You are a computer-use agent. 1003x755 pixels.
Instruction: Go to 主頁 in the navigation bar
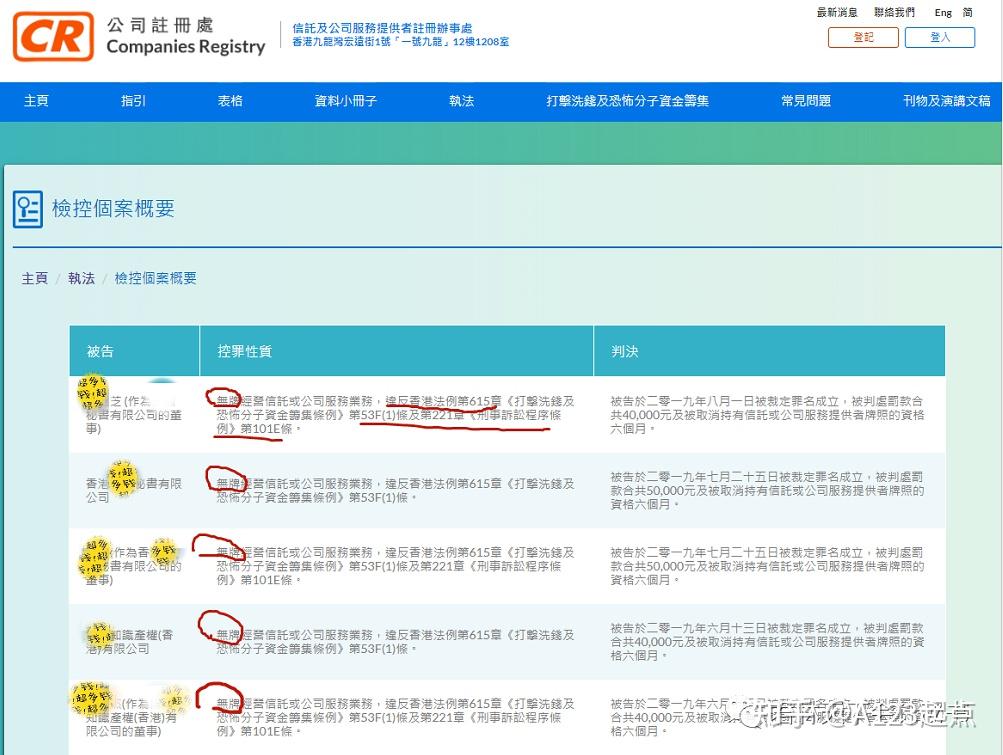pyautogui.click(x=36, y=101)
